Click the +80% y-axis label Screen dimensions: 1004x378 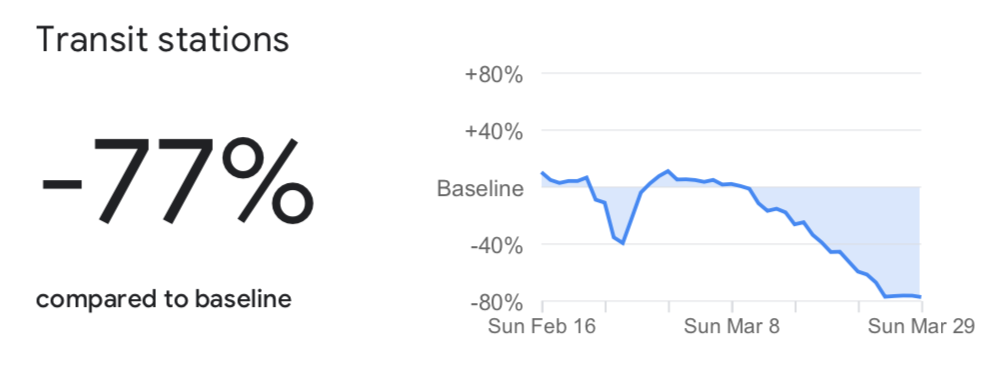click(x=494, y=74)
